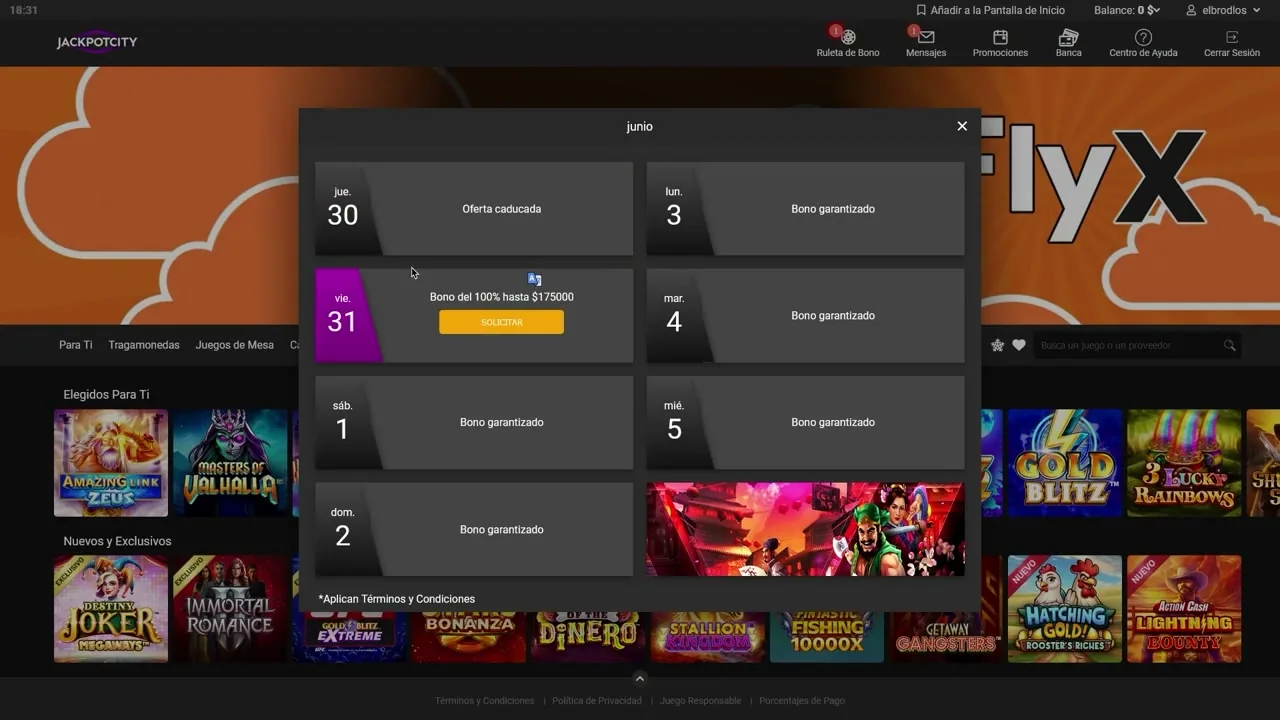
Task: Click Añadir a la Pantalla de Inicio
Action: click(x=998, y=10)
